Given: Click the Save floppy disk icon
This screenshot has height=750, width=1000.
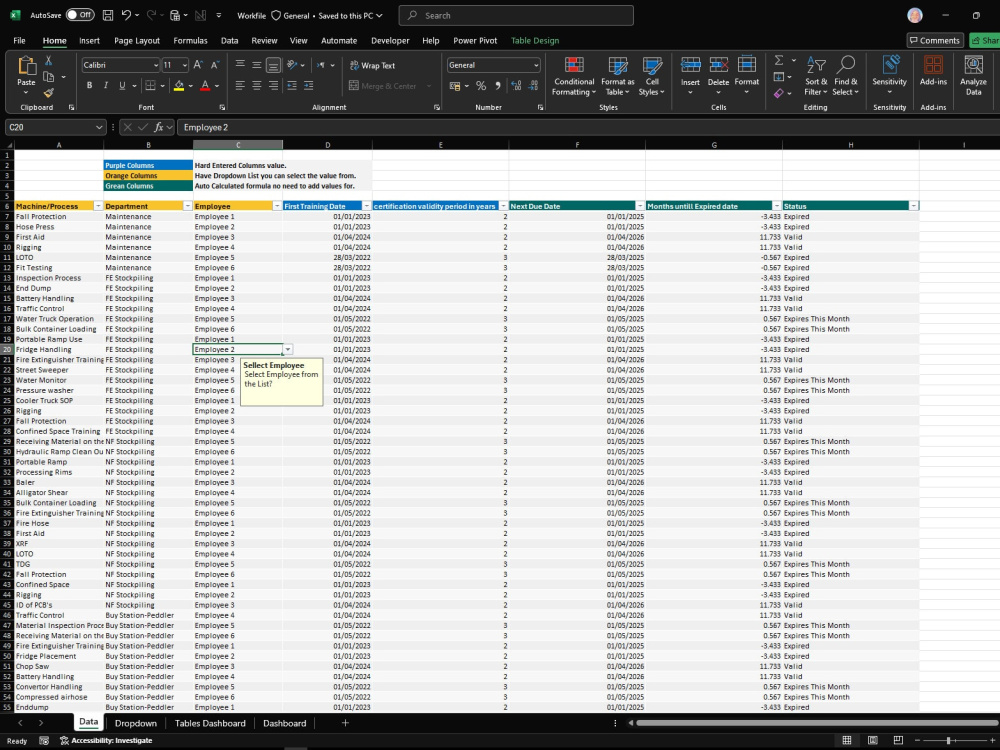Looking at the screenshot, I should [x=108, y=15].
